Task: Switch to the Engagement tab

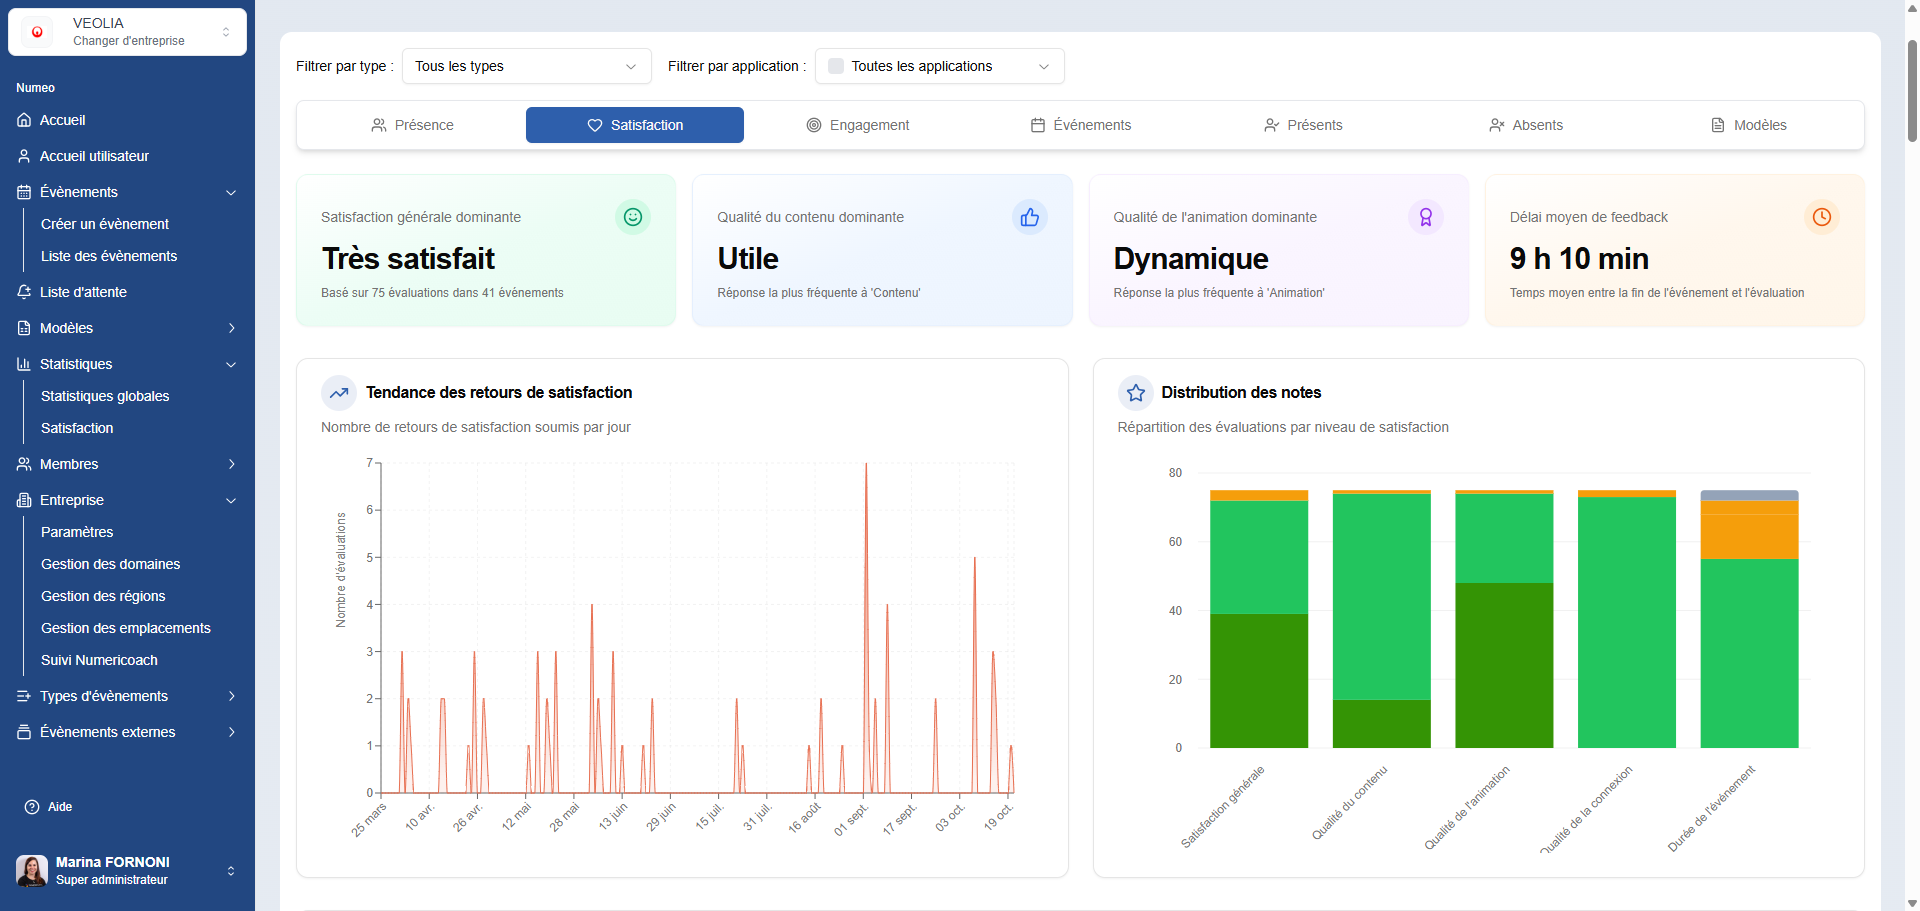Action: (858, 125)
